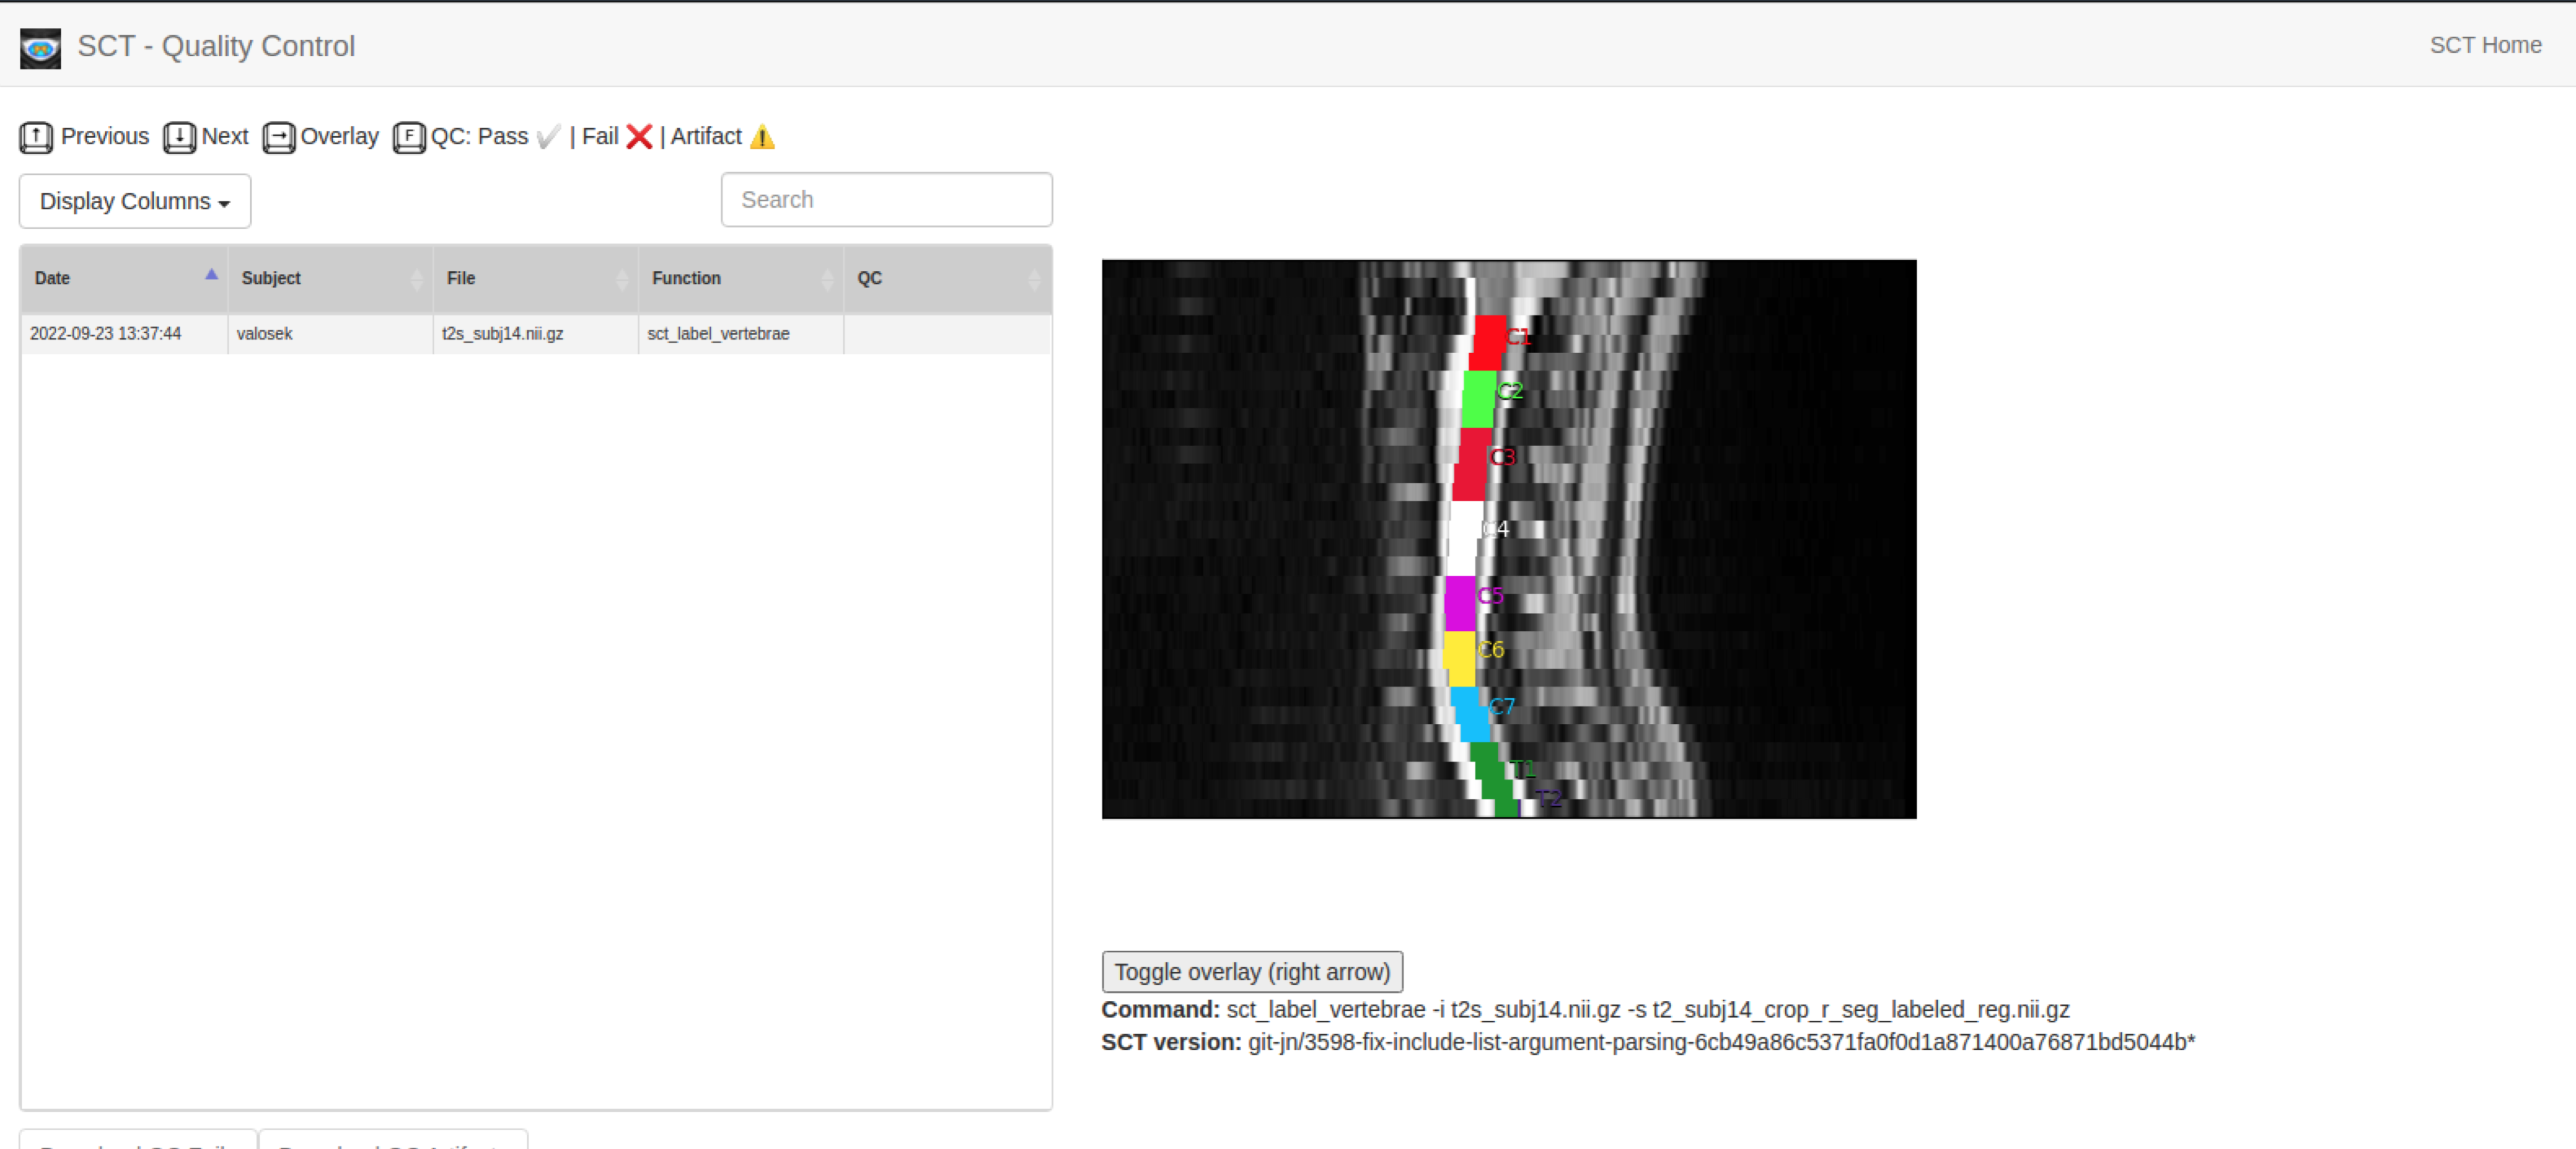
Task: Expand sort options on the Function column
Action: (x=828, y=279)
